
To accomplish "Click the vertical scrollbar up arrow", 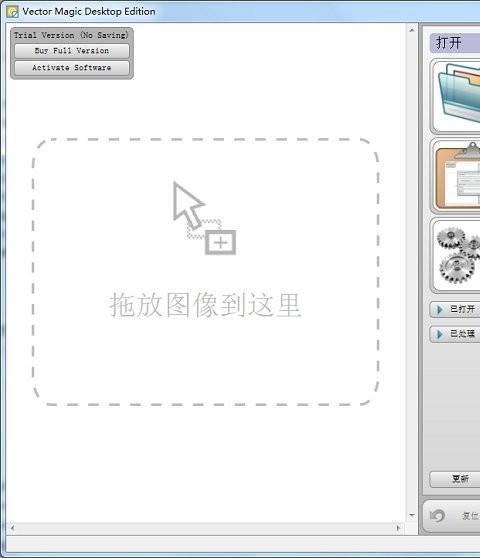I will 412,30.
